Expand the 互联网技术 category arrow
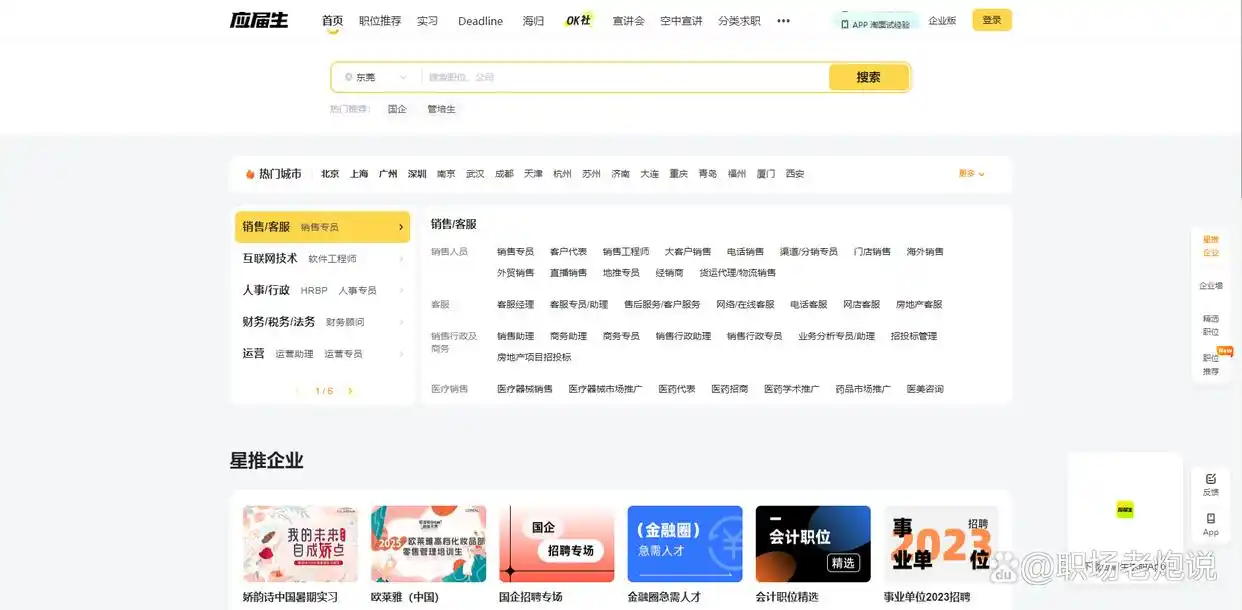The image size is (1242, 610). [x=402, y=258]
